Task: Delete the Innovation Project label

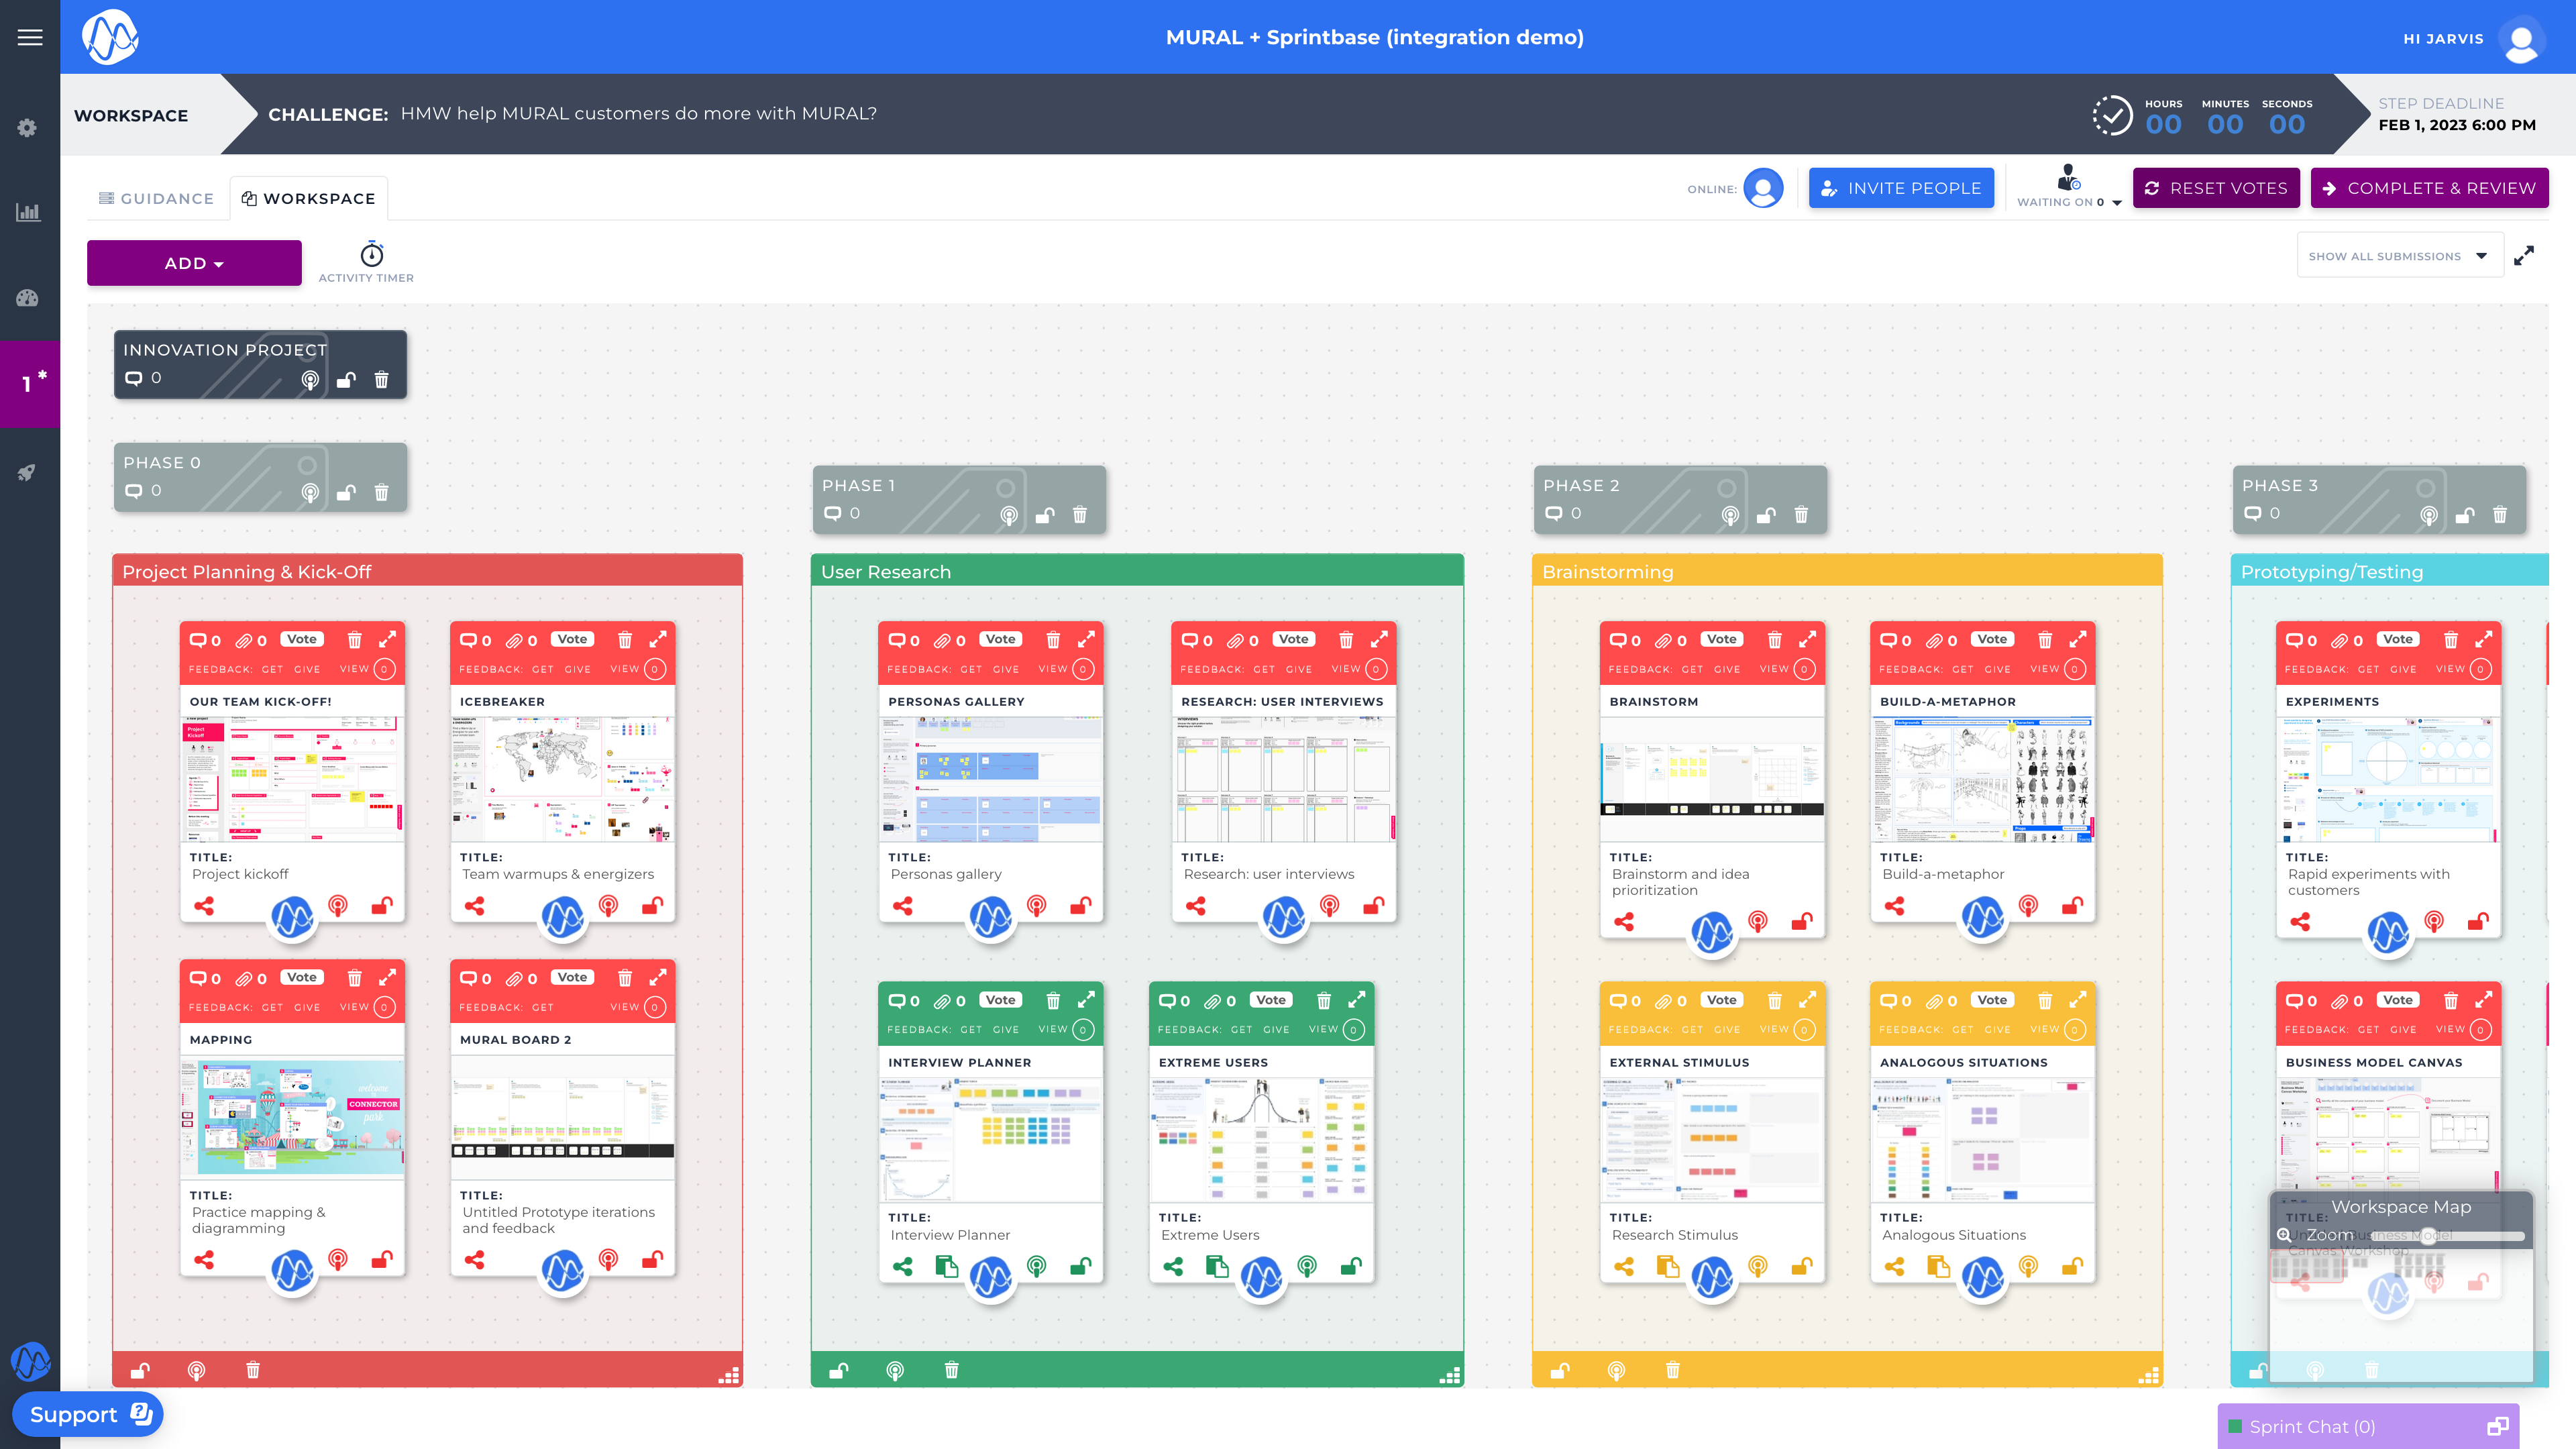Action: [381, 380]
